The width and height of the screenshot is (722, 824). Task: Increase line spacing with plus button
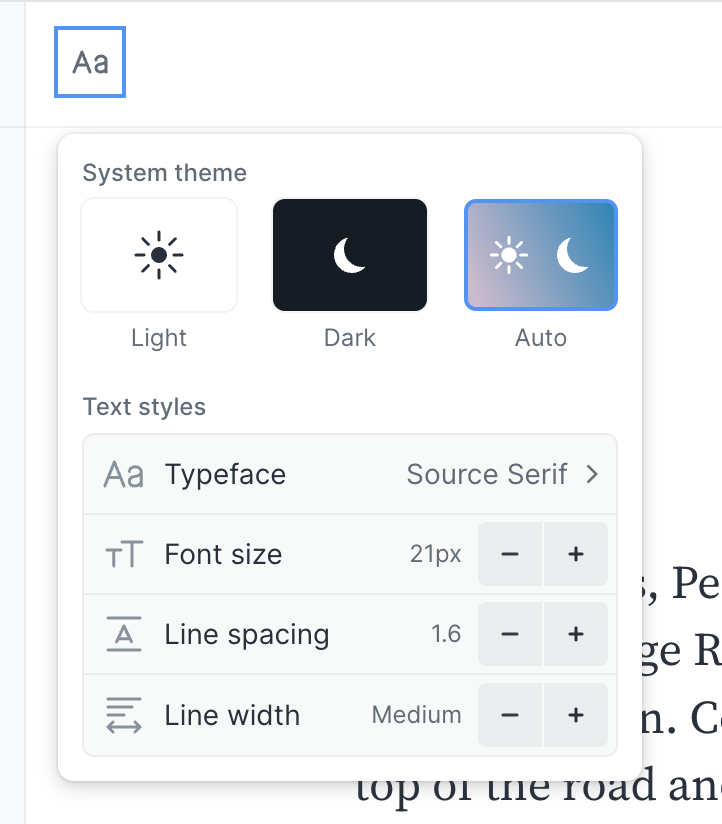coord(576,634)
